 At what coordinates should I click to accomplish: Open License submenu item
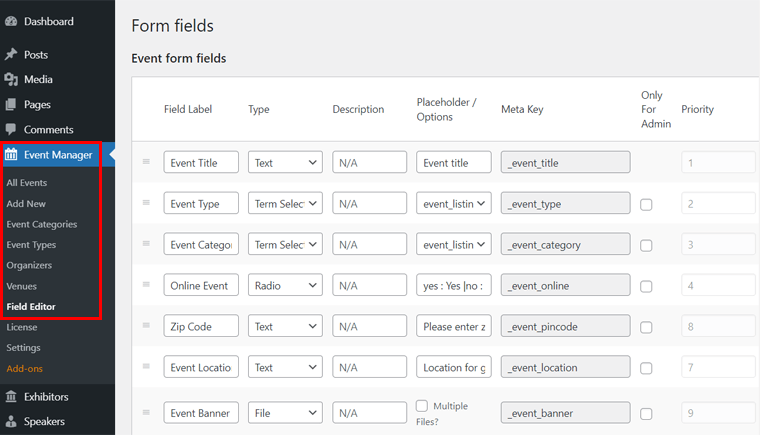(x=22, y=327)
